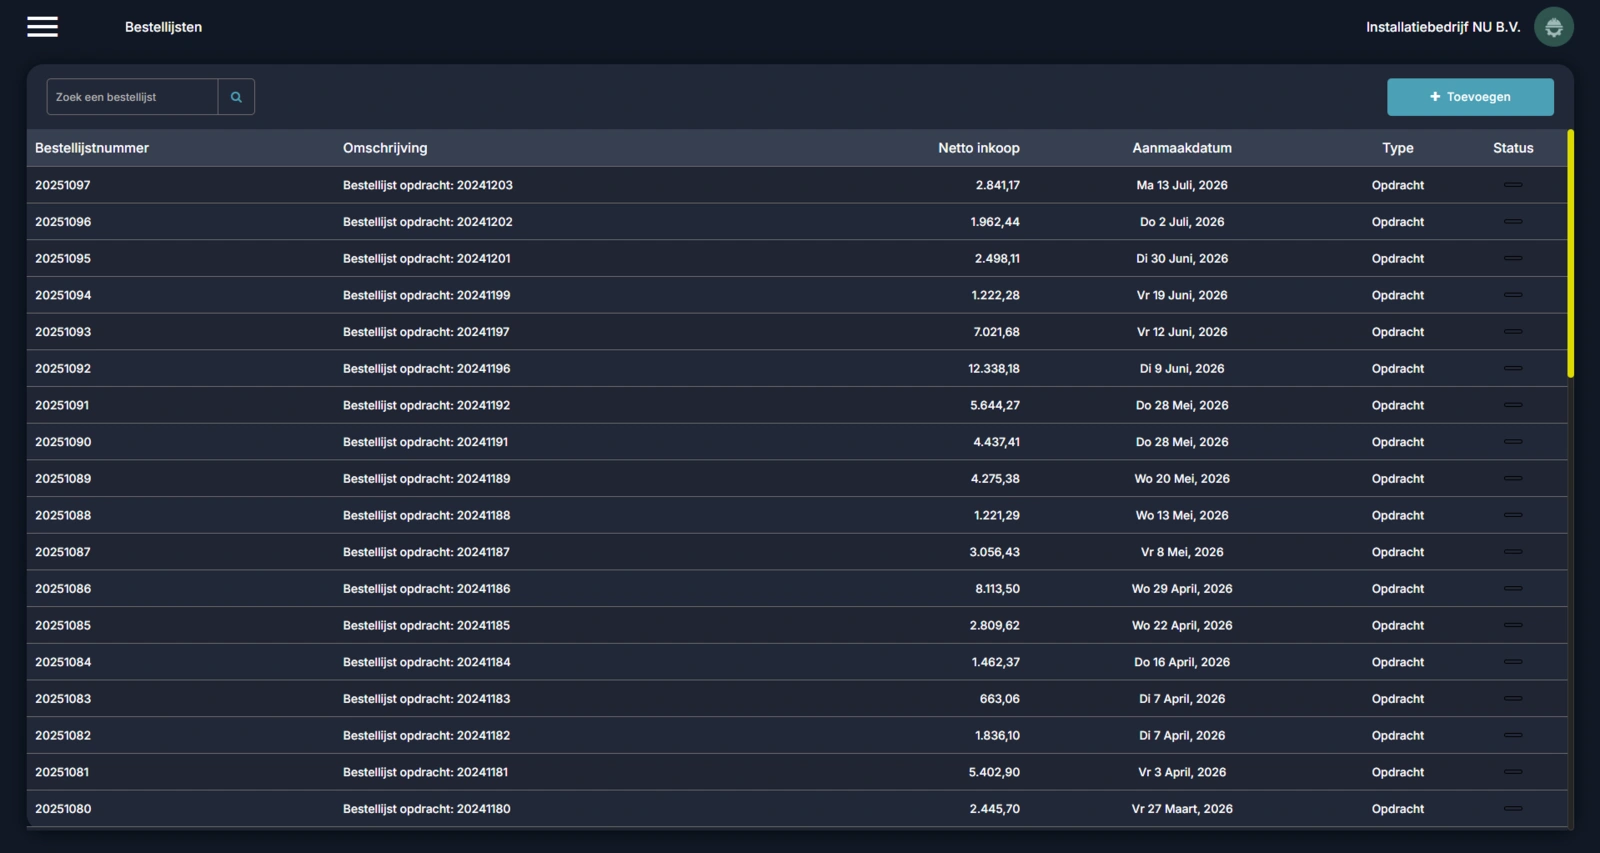The width and height of the screenshot is (1600, 853).
Task: Click Opdracht type in row 20251083
Action: (1398, 698)
